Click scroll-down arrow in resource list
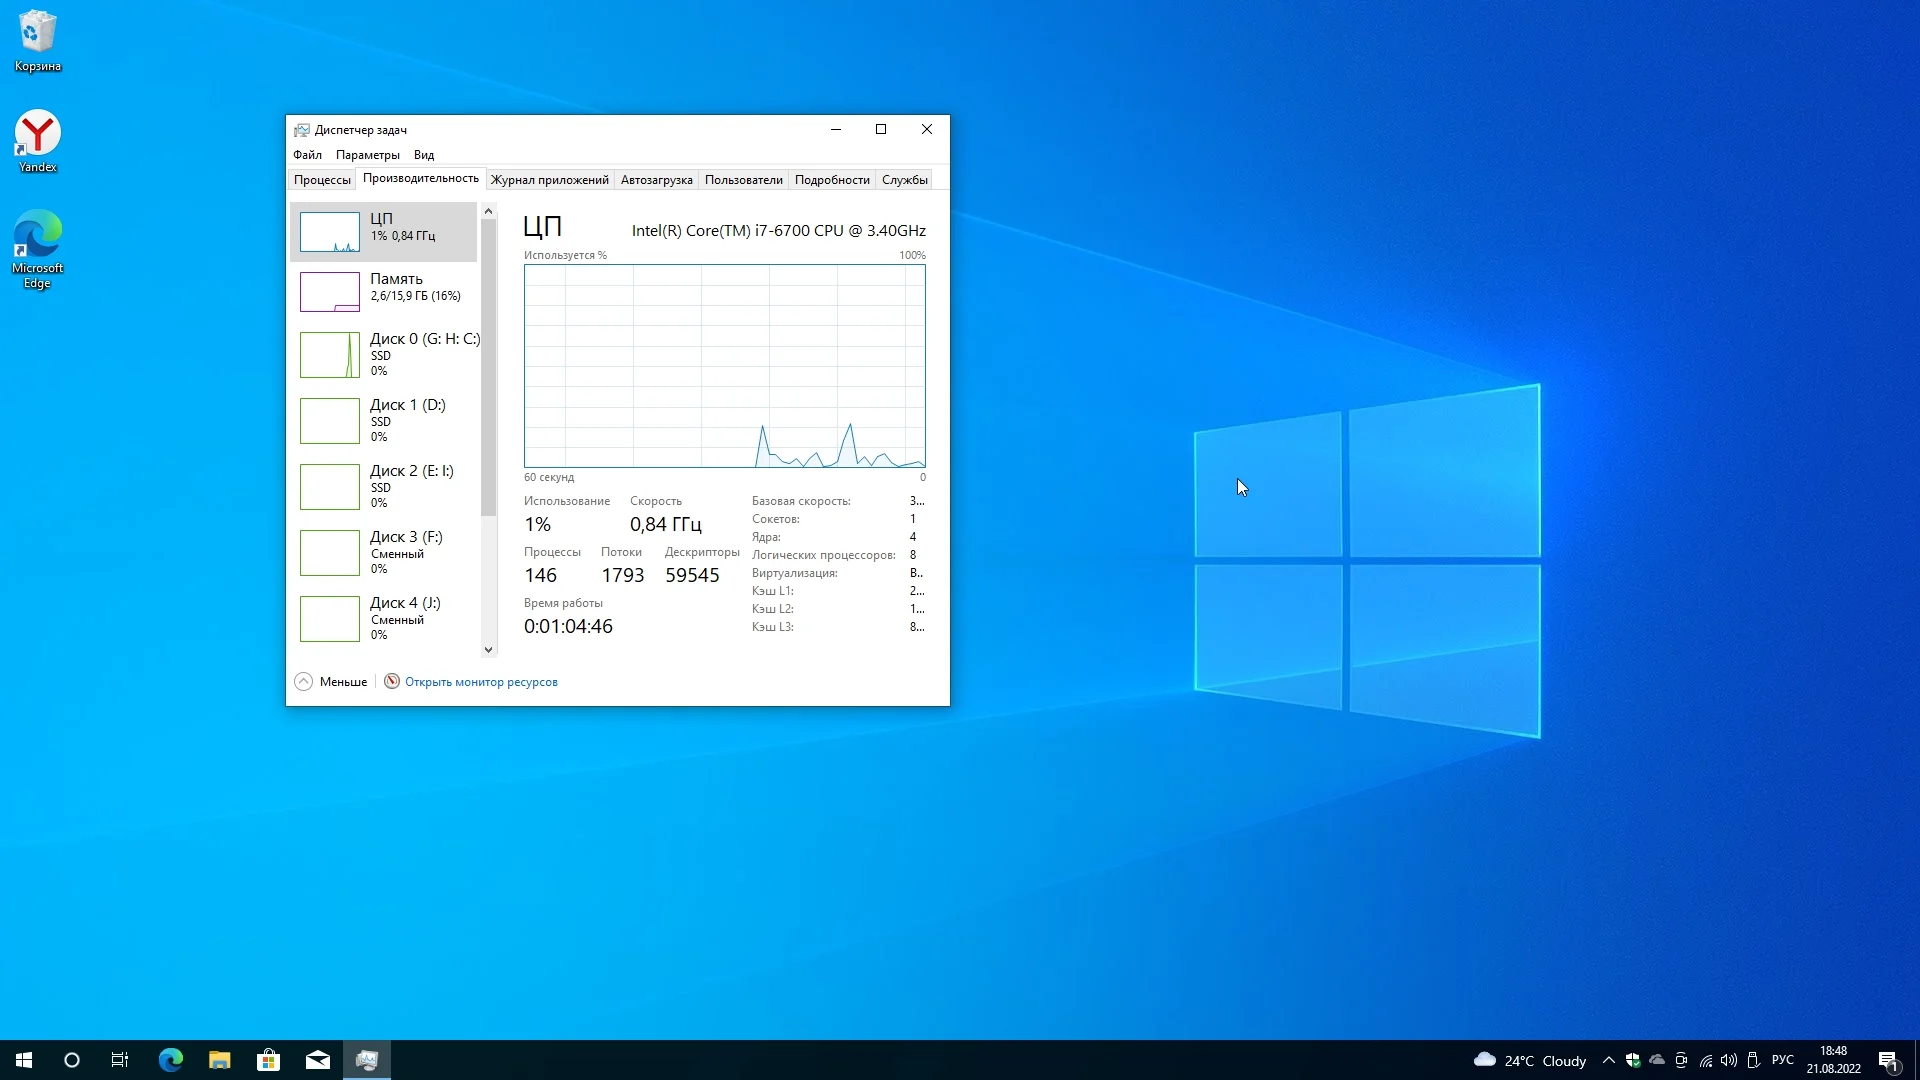The height and width of the screenshot is (1080, 1920). 488,649
